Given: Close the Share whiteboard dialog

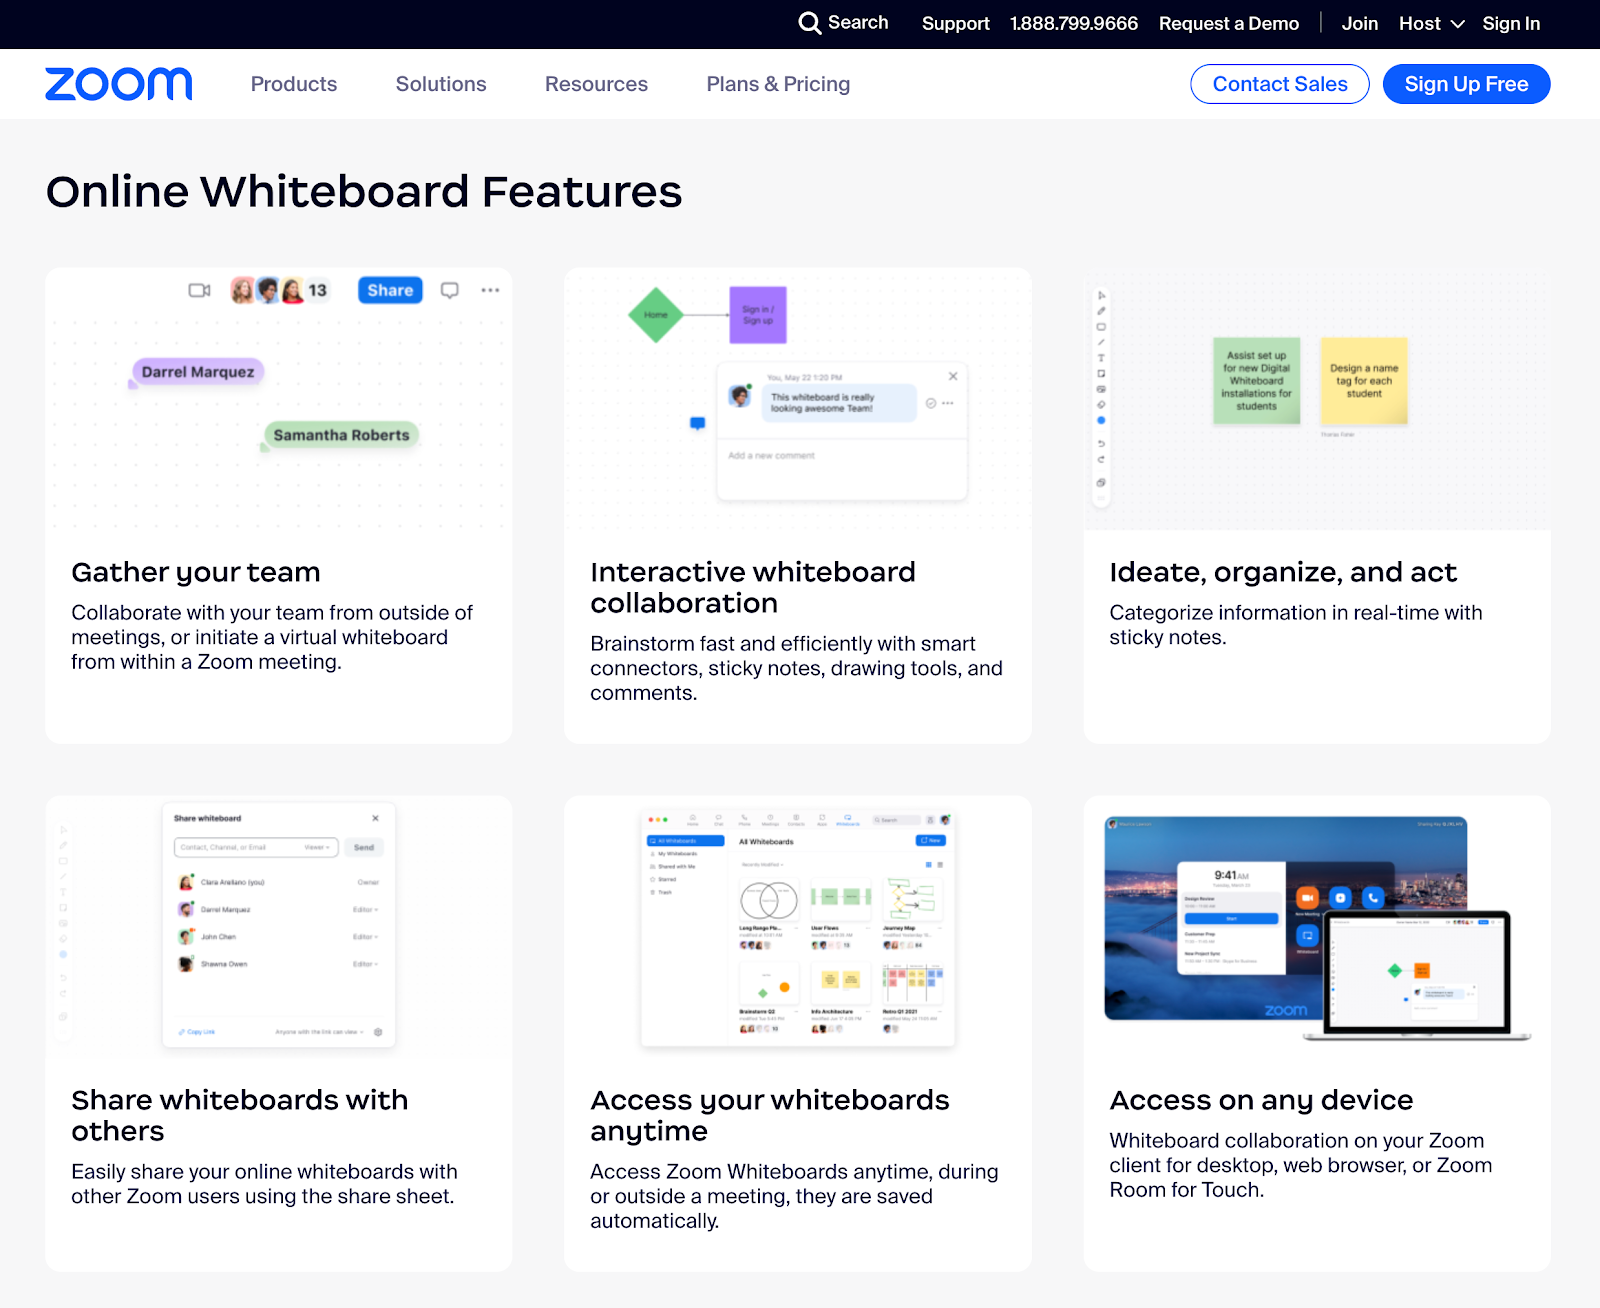Looking at the screenshot, I should pyautogui.click(x=376, y=818).
